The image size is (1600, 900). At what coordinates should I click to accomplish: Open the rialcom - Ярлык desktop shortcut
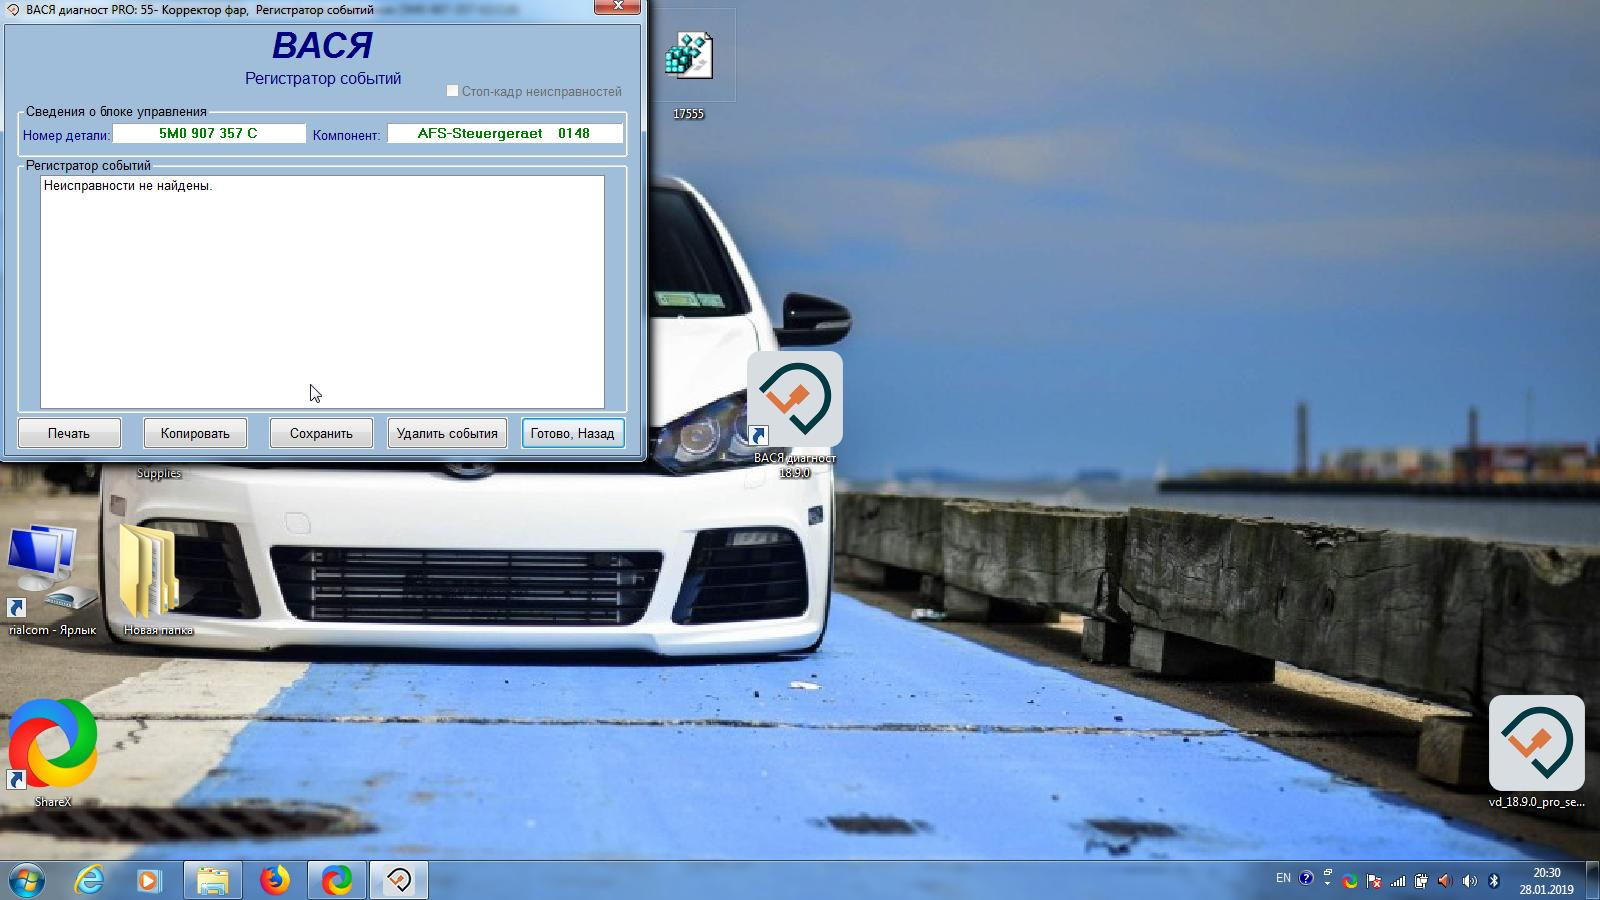click(53, 580)
